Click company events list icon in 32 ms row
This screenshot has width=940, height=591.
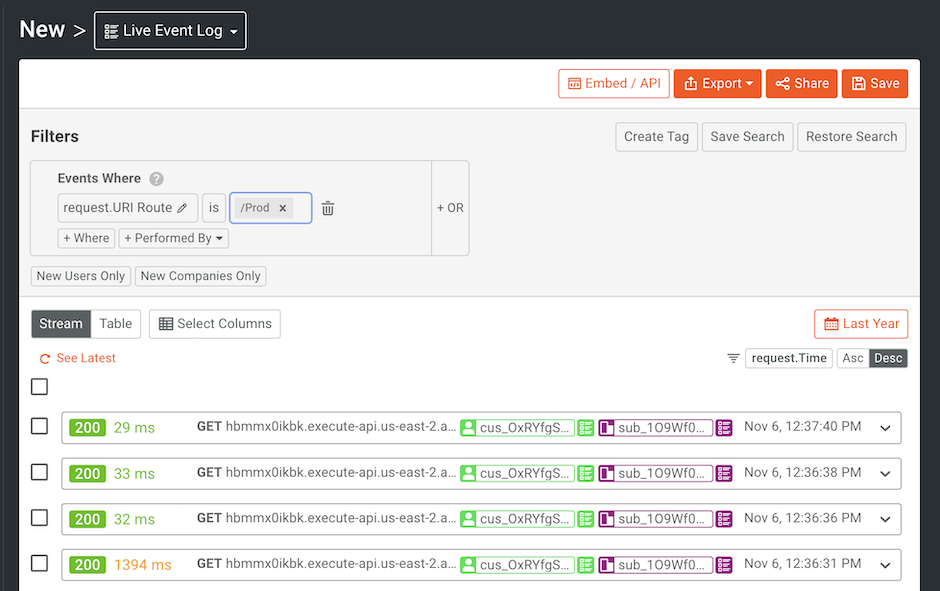(724, 519)
